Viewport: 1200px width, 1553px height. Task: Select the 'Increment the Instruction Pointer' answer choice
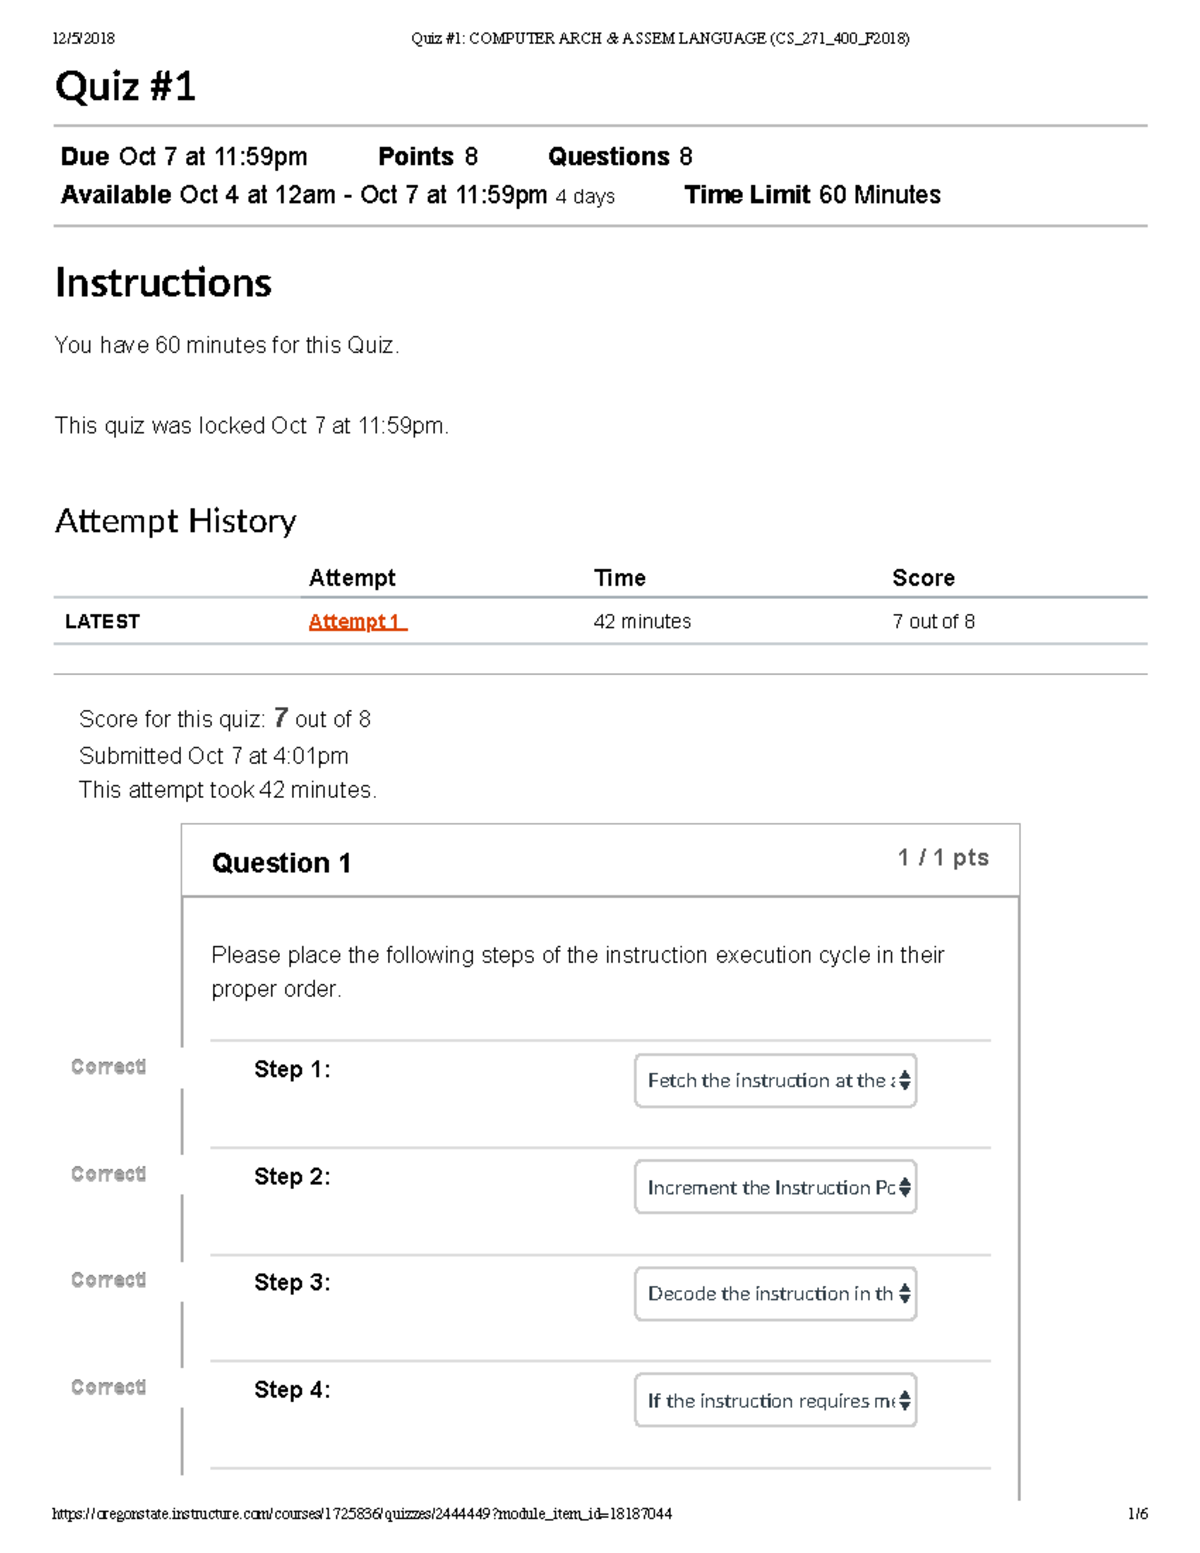770,1188
